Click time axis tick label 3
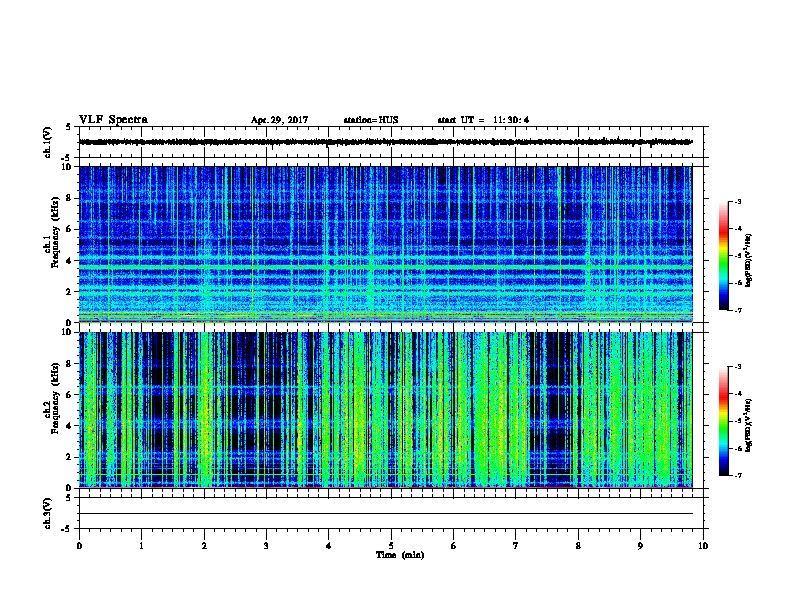The height and width of the screenshot is (612, 792). point(267,546)
